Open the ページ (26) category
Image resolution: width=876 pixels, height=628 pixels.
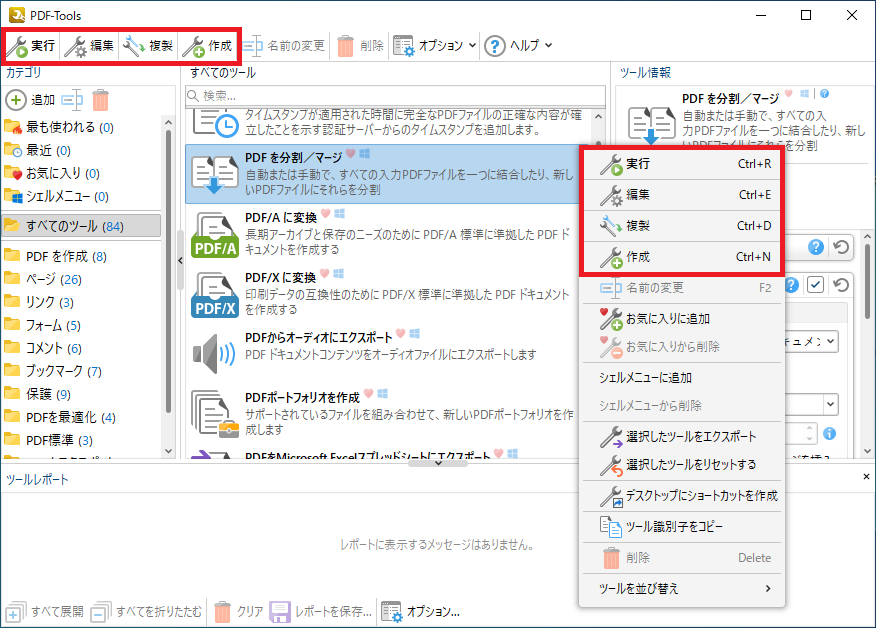tap(43, 279)
